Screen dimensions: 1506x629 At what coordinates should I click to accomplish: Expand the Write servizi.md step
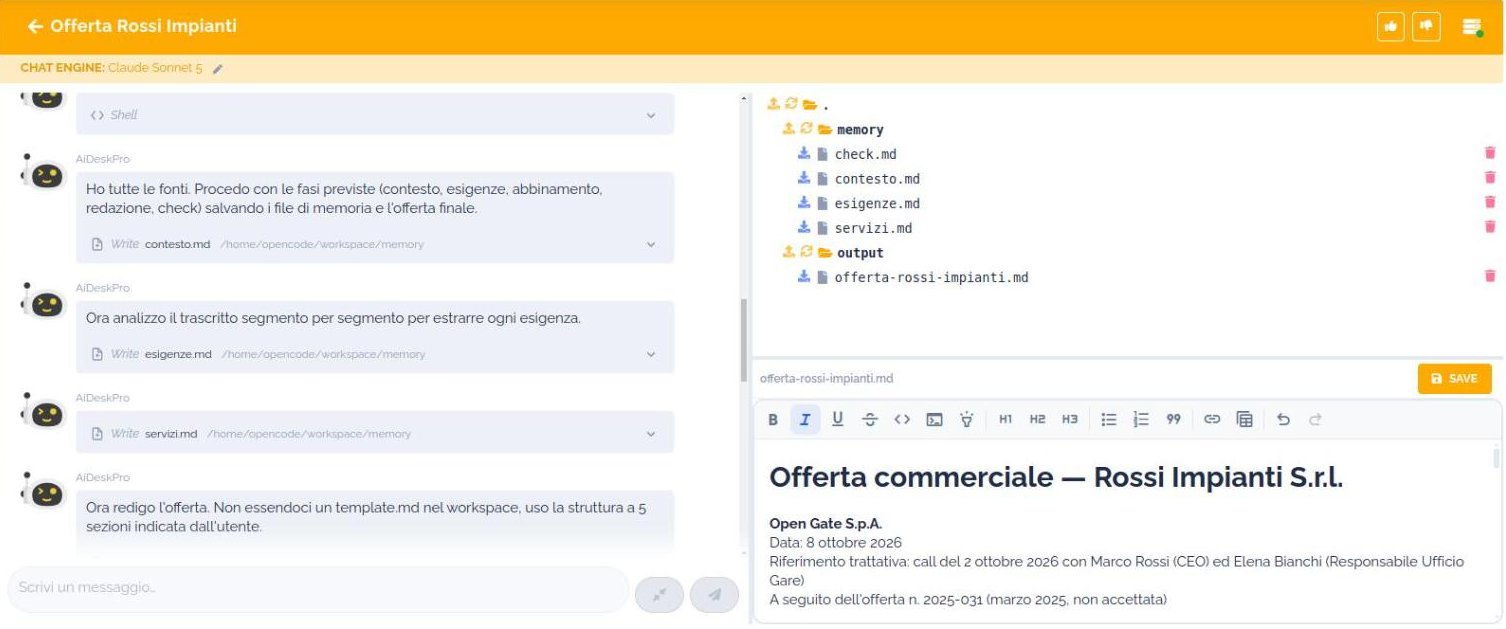651,434
